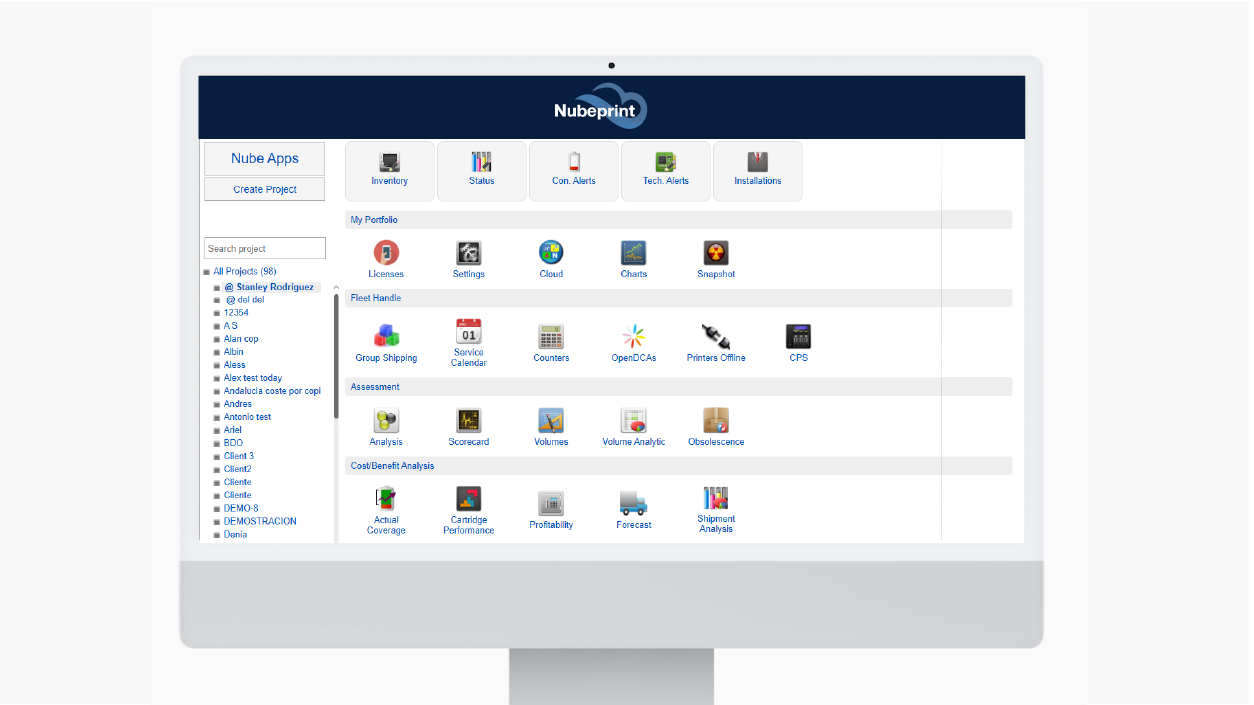Image resolution: width=1254 pixels, height=705 pixels.
Task: Open the Cartridge Performance icon
Action: point(468,499)
